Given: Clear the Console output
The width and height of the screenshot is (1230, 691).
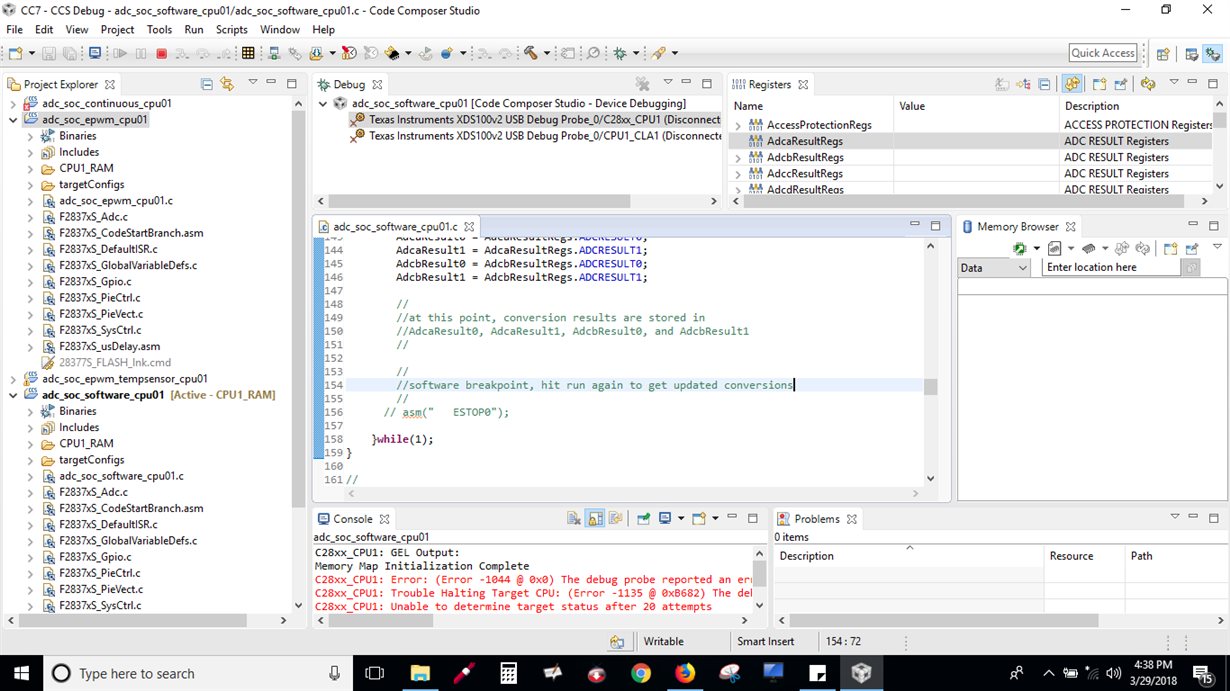Looking at the screenshot, I should tap(574, 519).
